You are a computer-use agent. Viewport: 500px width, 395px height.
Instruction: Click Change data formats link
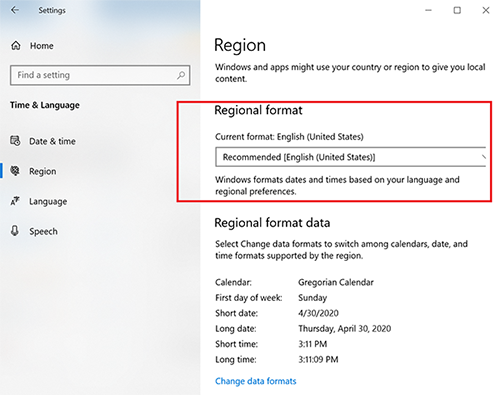click(x=256, y=381)
